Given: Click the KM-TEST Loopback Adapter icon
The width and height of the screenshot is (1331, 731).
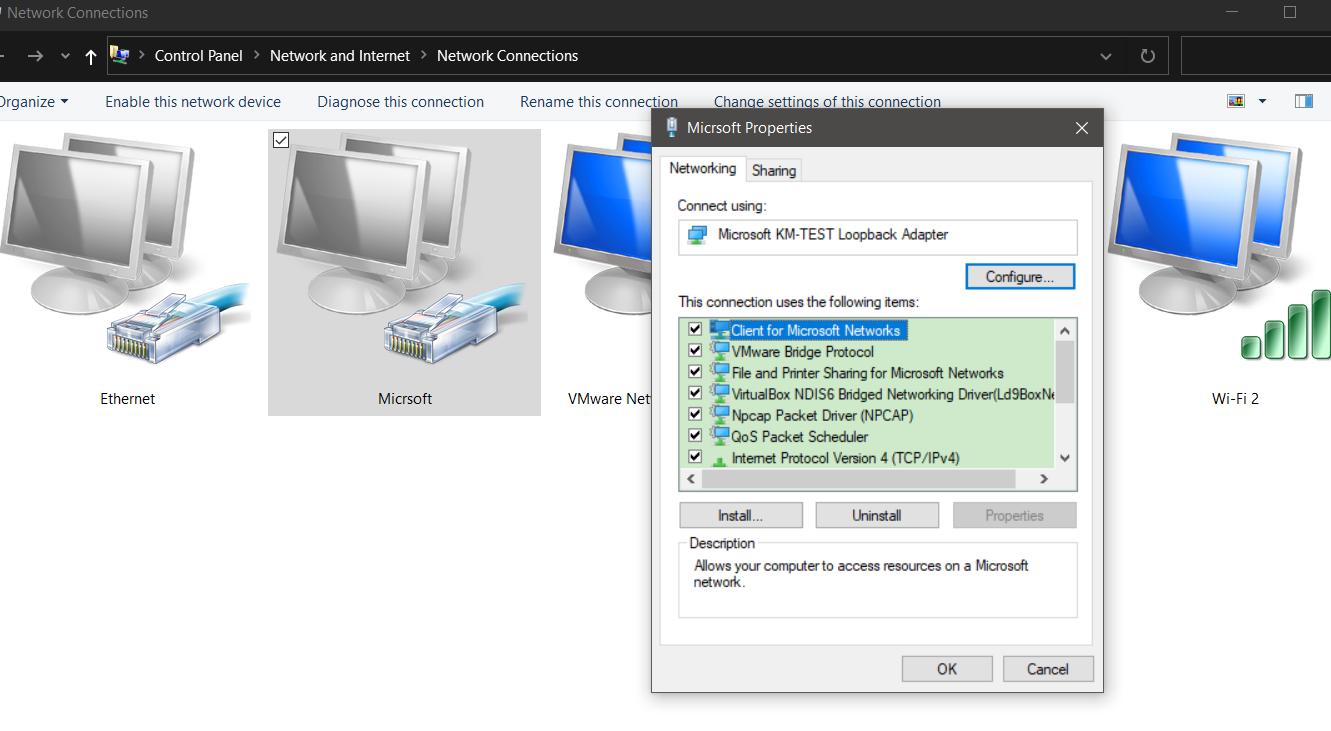Looking at the screenshot, I should pyautogui.click(x=697, y=235).
